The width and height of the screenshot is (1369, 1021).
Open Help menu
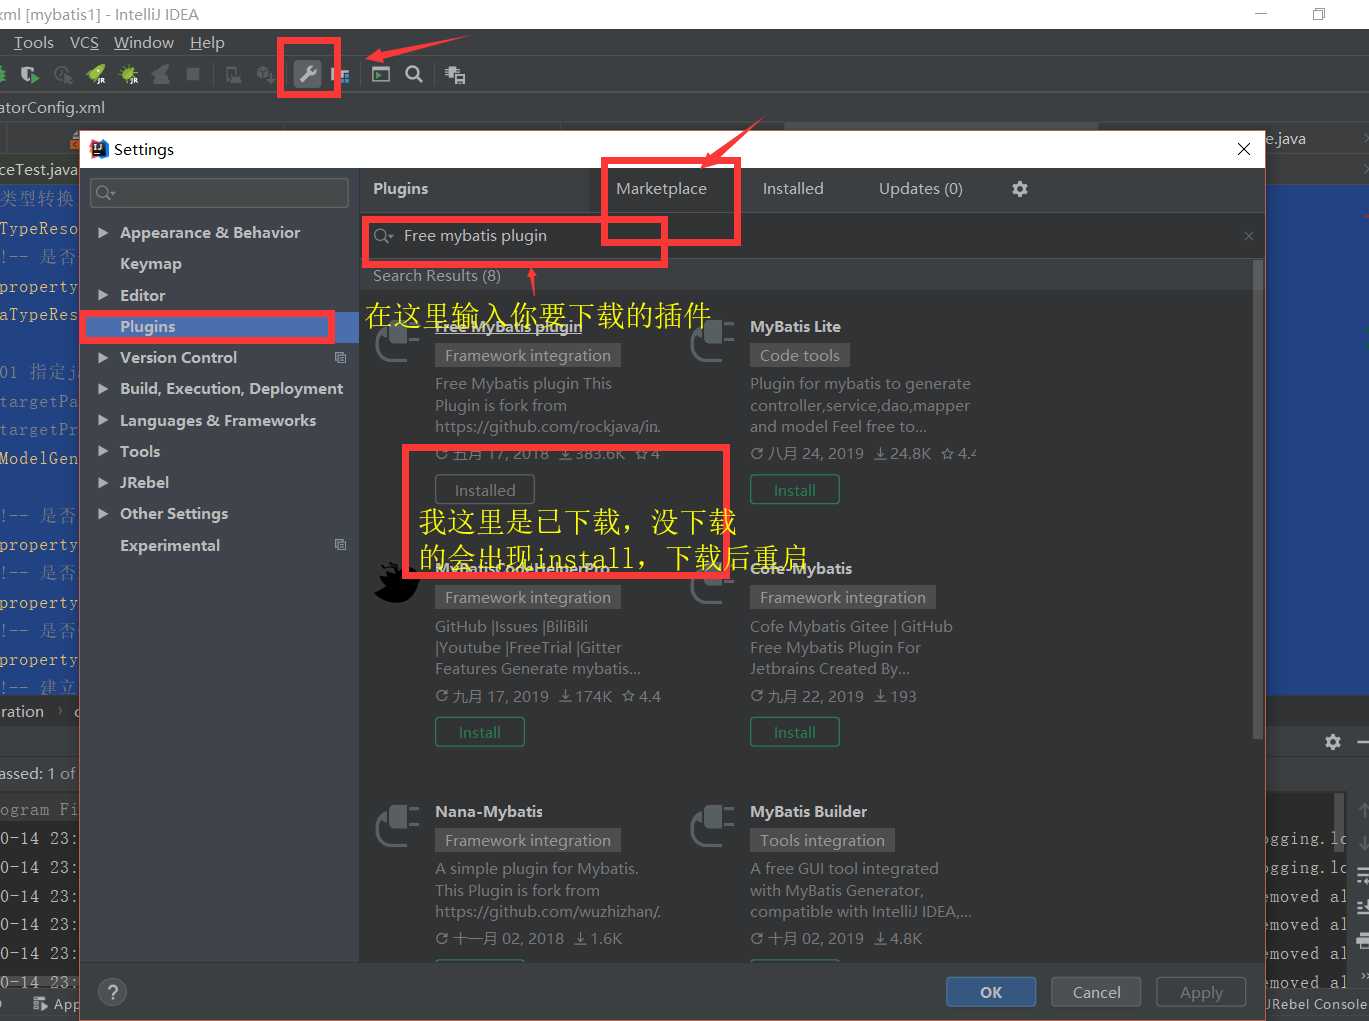pos(207,42)
